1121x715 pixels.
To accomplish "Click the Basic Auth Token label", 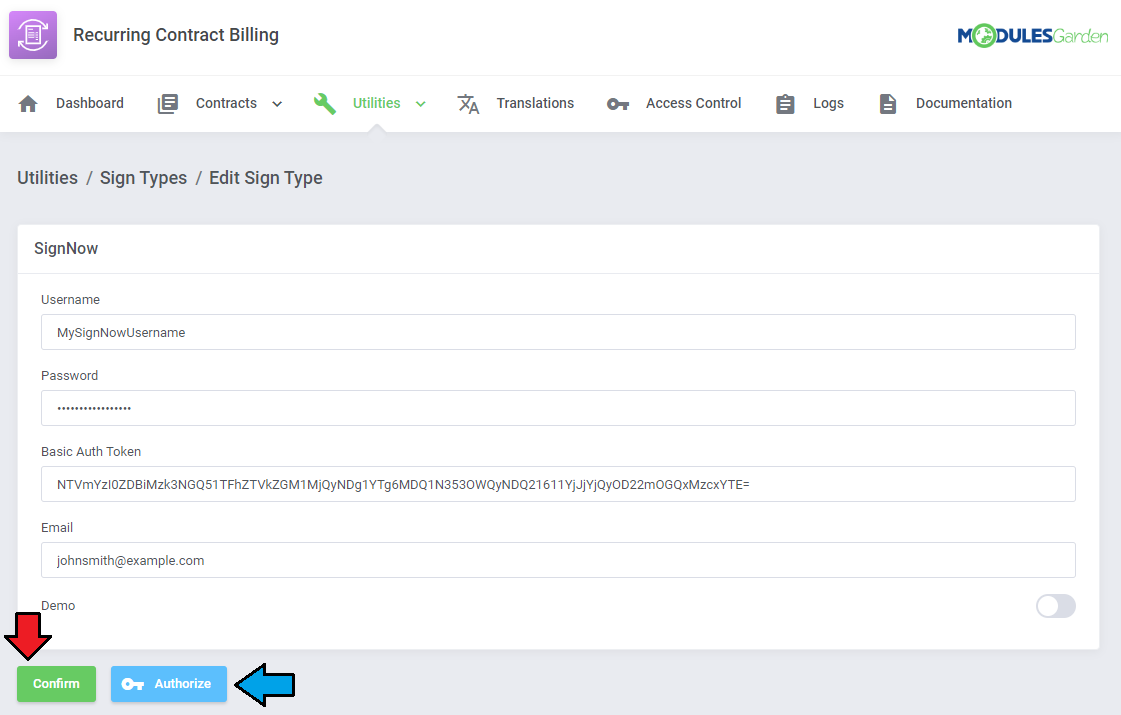I will pyautogui.click(x=91, y=451).
